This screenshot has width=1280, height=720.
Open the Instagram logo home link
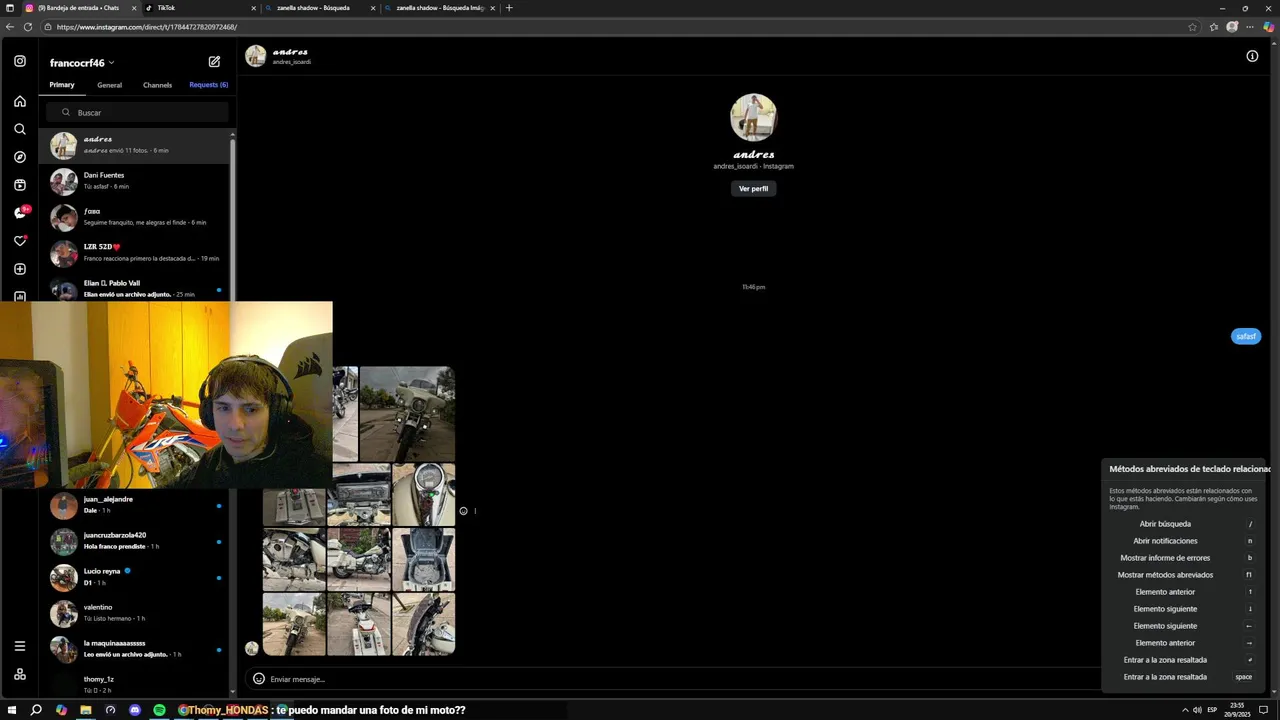coord(19,61)
